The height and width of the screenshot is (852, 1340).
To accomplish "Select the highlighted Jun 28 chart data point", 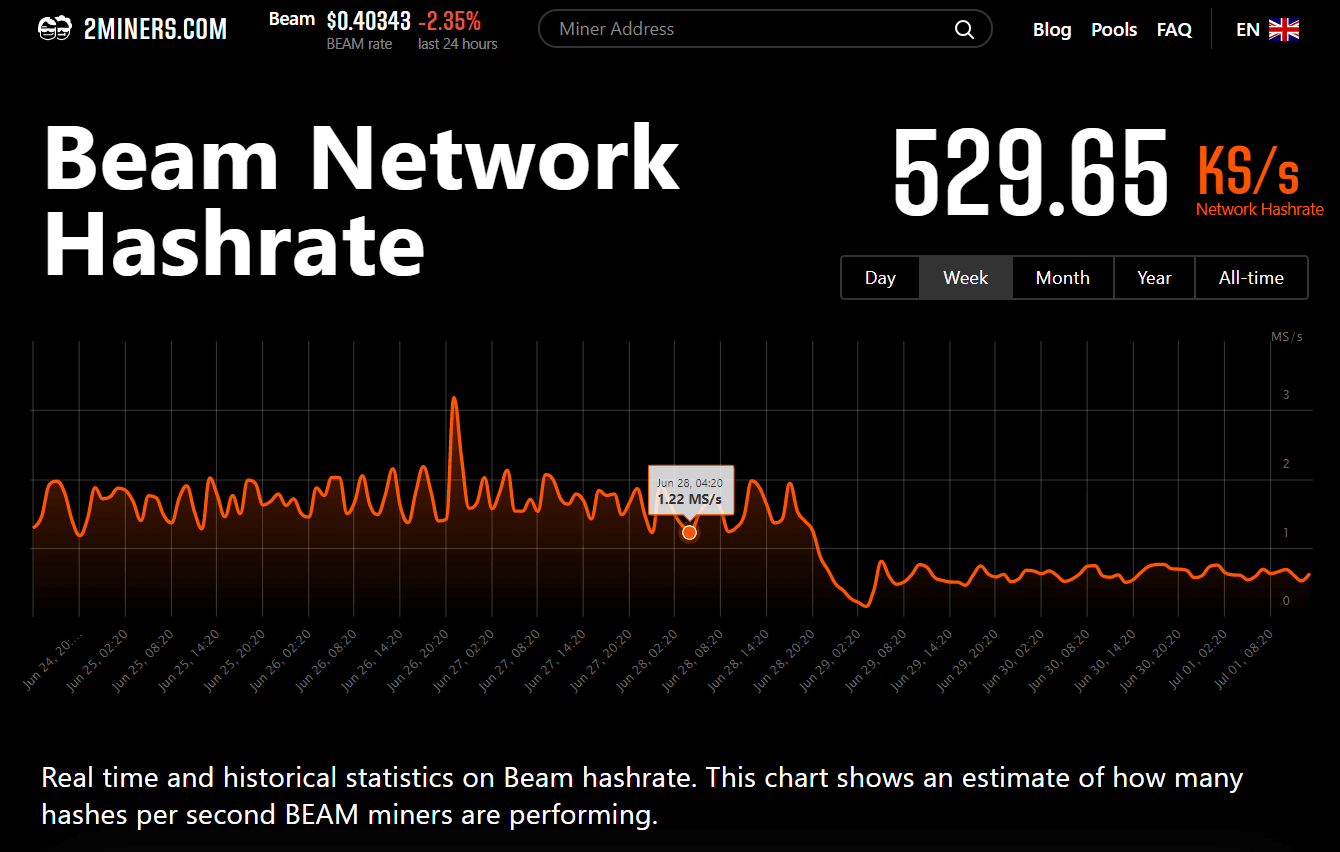I will pos(689,532).
